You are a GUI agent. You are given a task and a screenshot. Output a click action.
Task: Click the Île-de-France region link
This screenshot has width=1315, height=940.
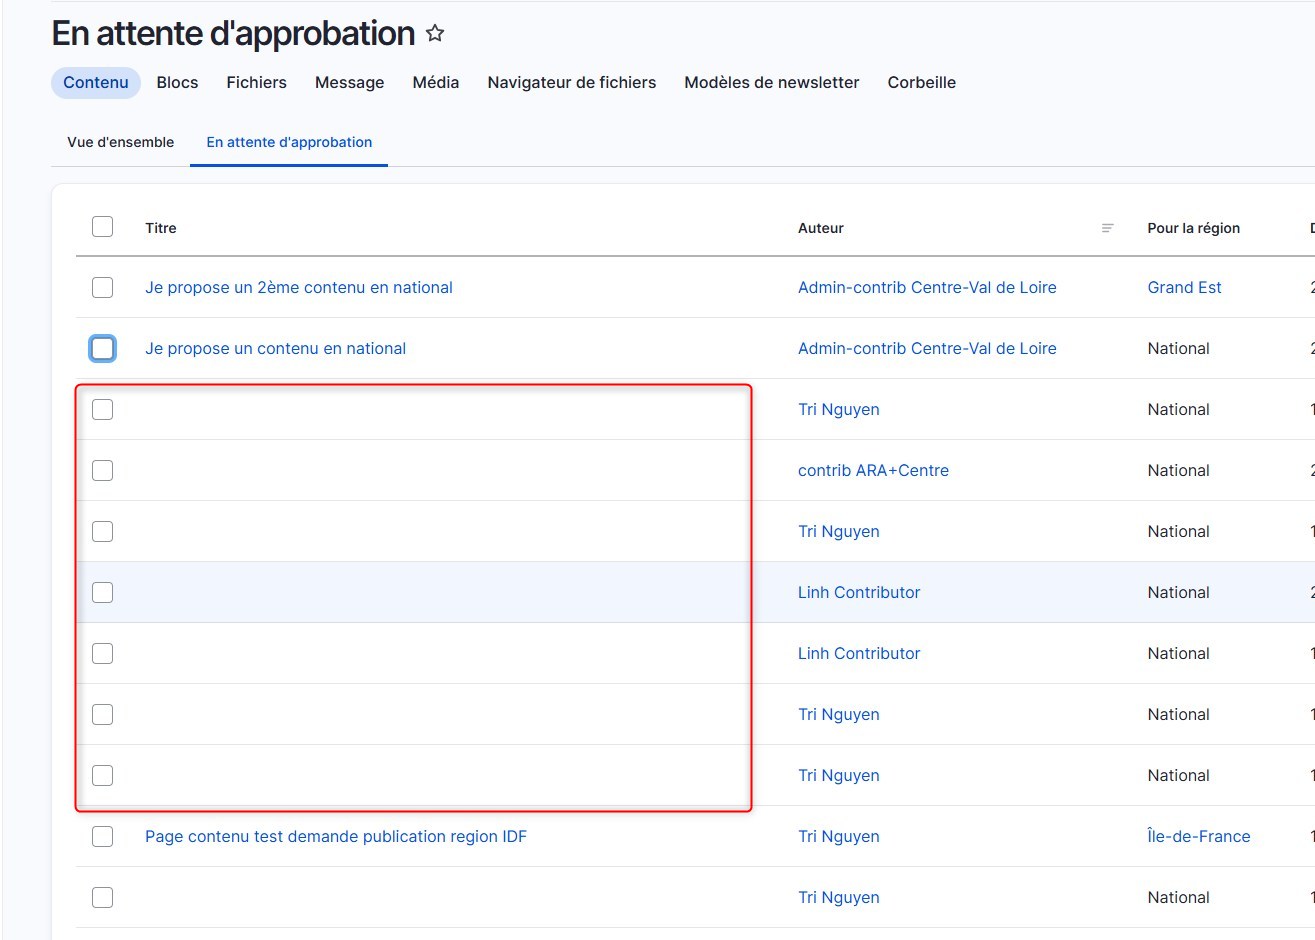point(1198,837)
